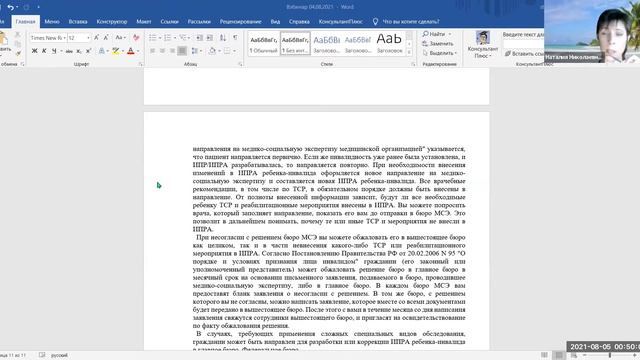Open the Вид (View) tab

(x=276, y=22)
